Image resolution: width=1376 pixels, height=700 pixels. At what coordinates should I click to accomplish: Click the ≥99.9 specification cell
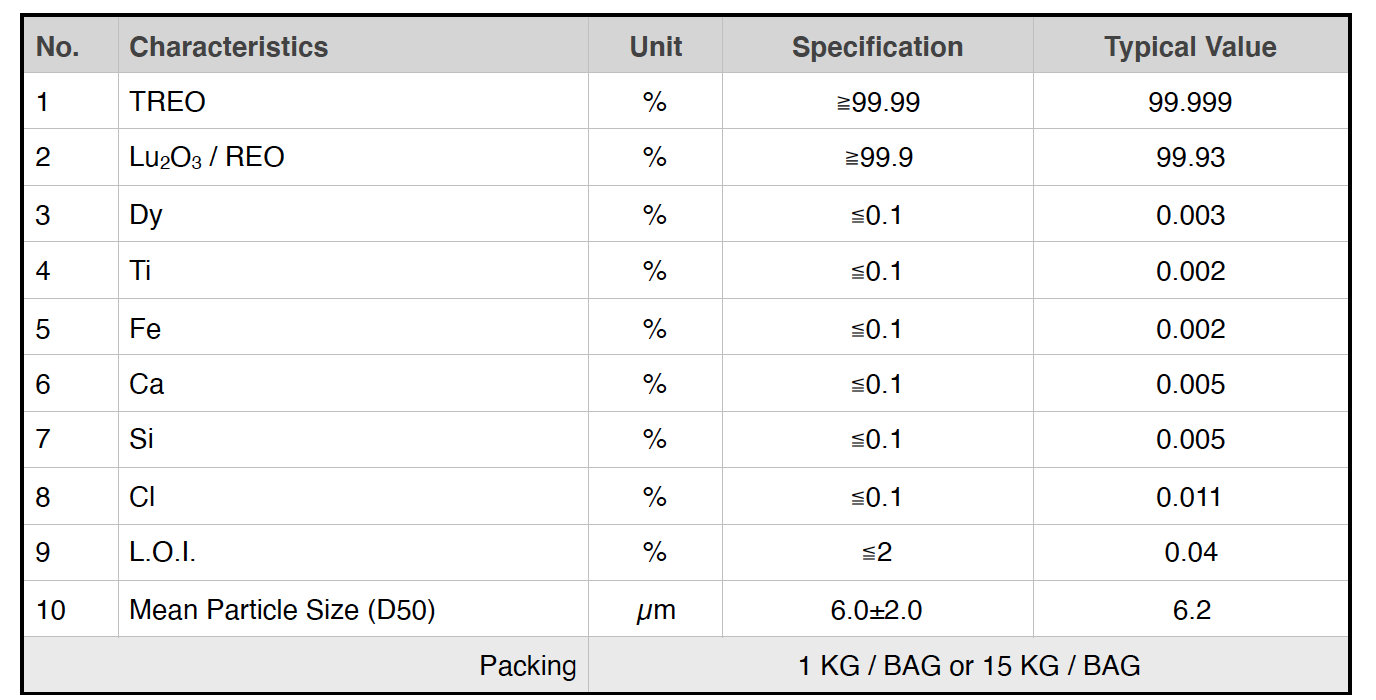[x=875, y=158]
